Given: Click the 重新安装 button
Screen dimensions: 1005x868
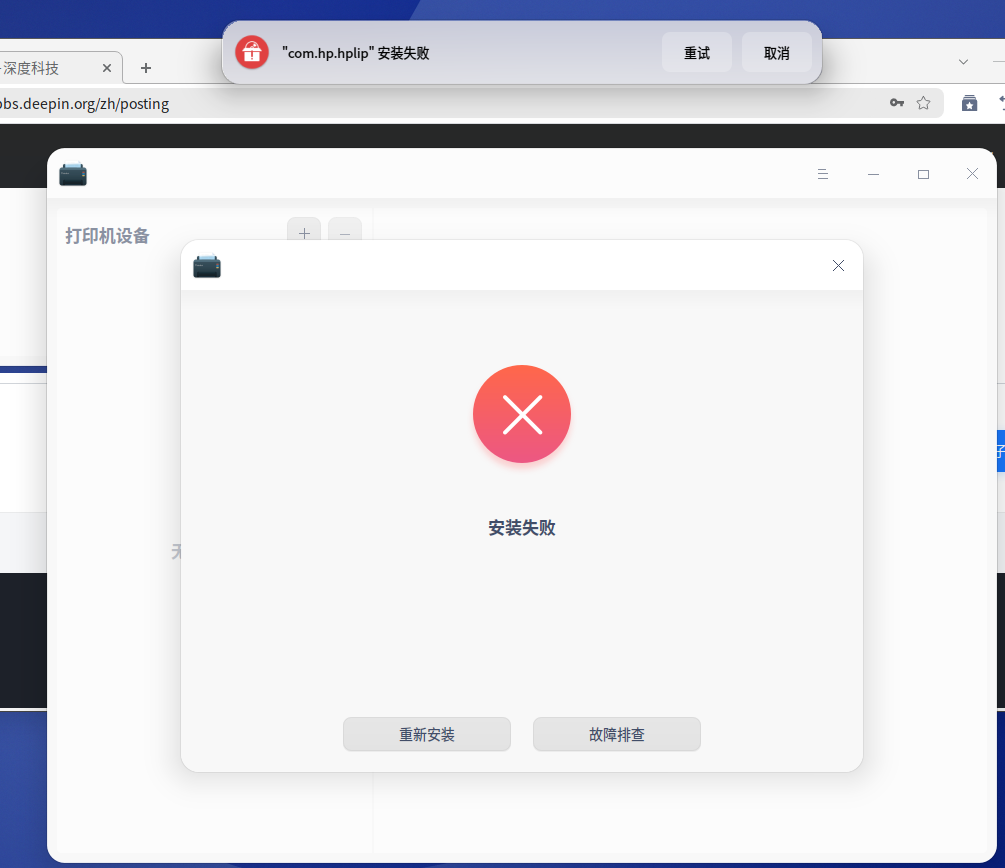Looking at the screenshot, I should pyautogui.click(x=427, y=734).
